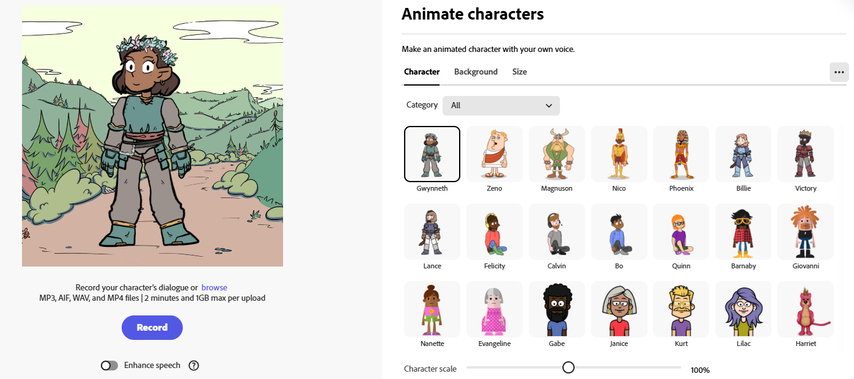Switch to the Character tab
The image size is (854, 379).
[422, 72]
